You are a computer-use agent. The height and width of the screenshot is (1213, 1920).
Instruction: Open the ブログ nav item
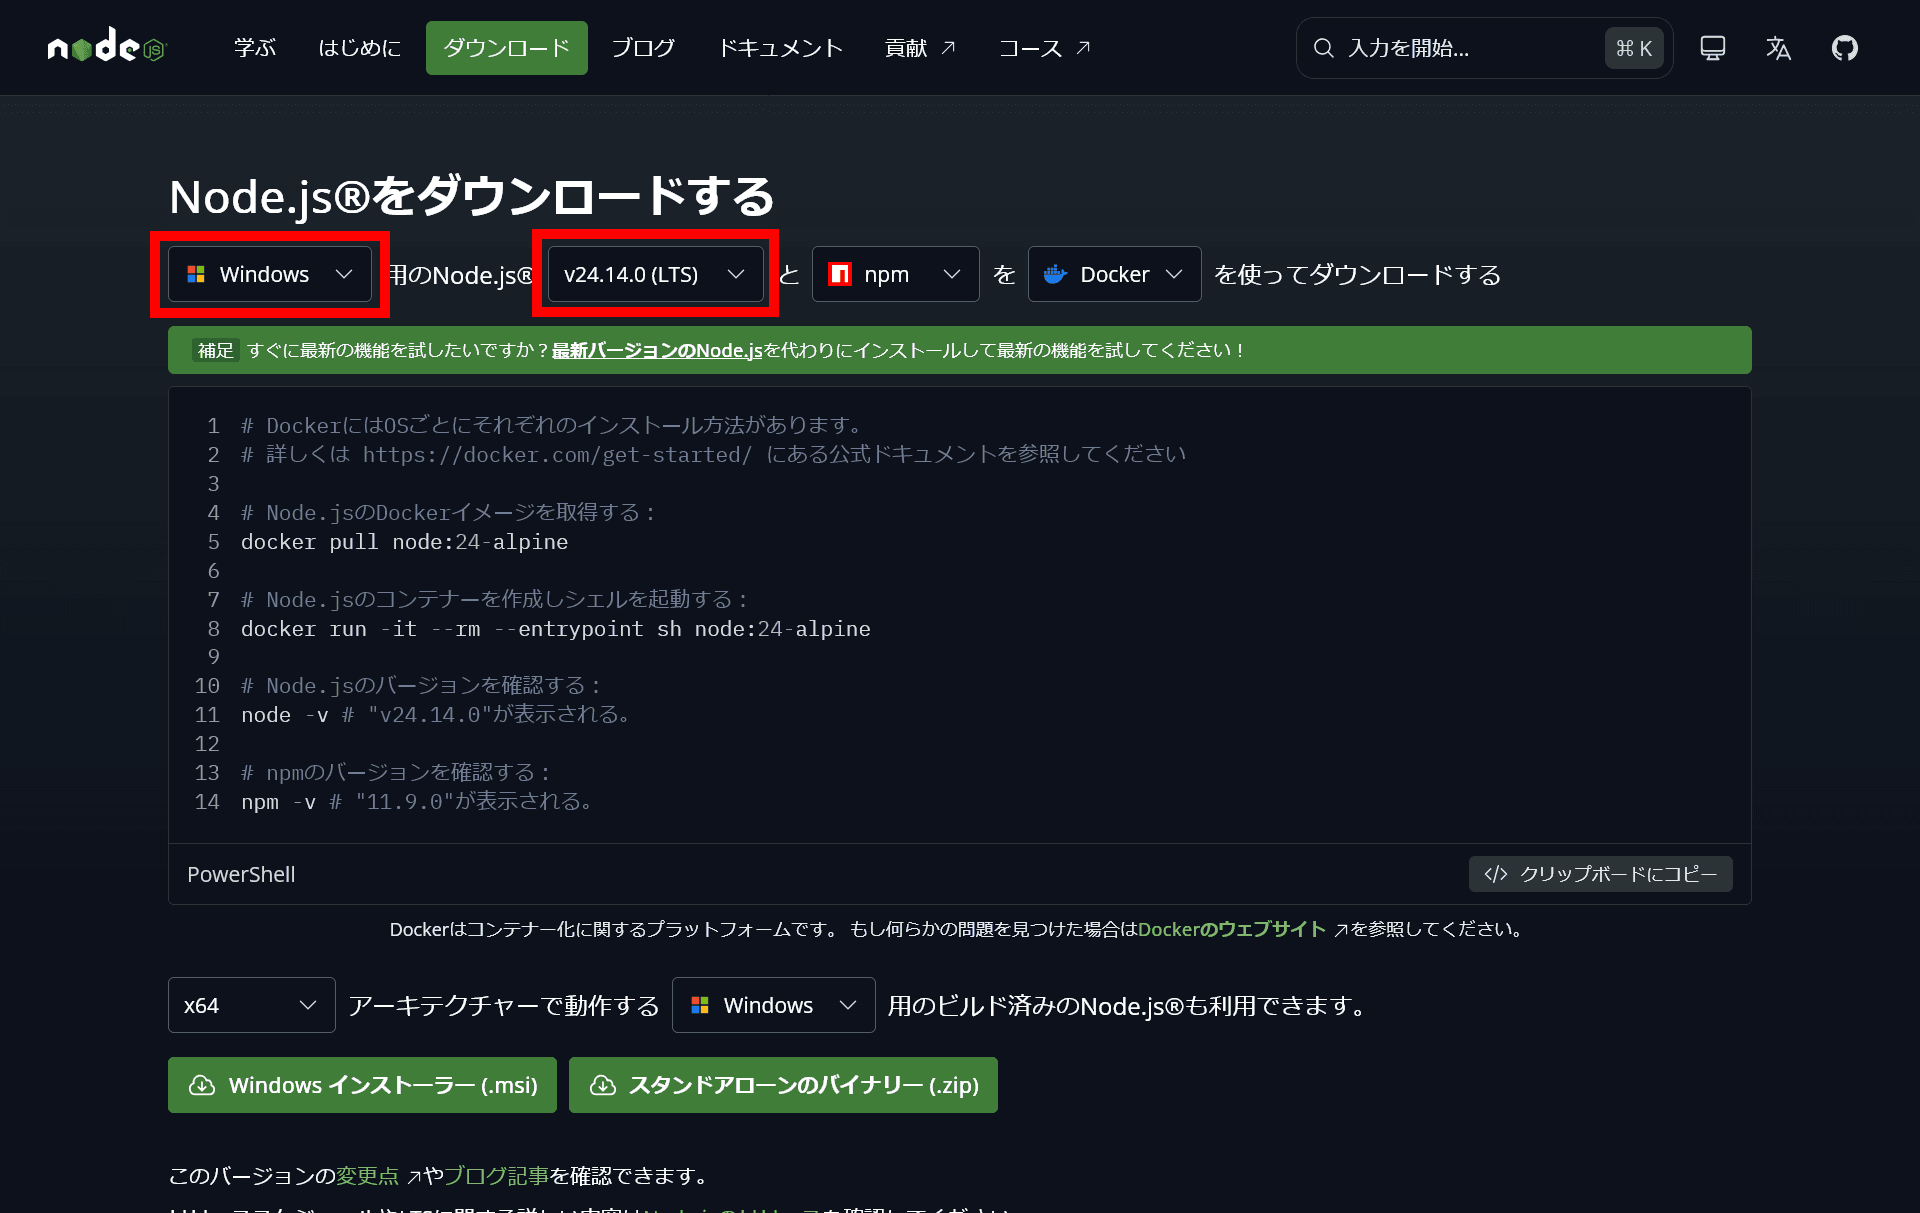click(643, 48)
